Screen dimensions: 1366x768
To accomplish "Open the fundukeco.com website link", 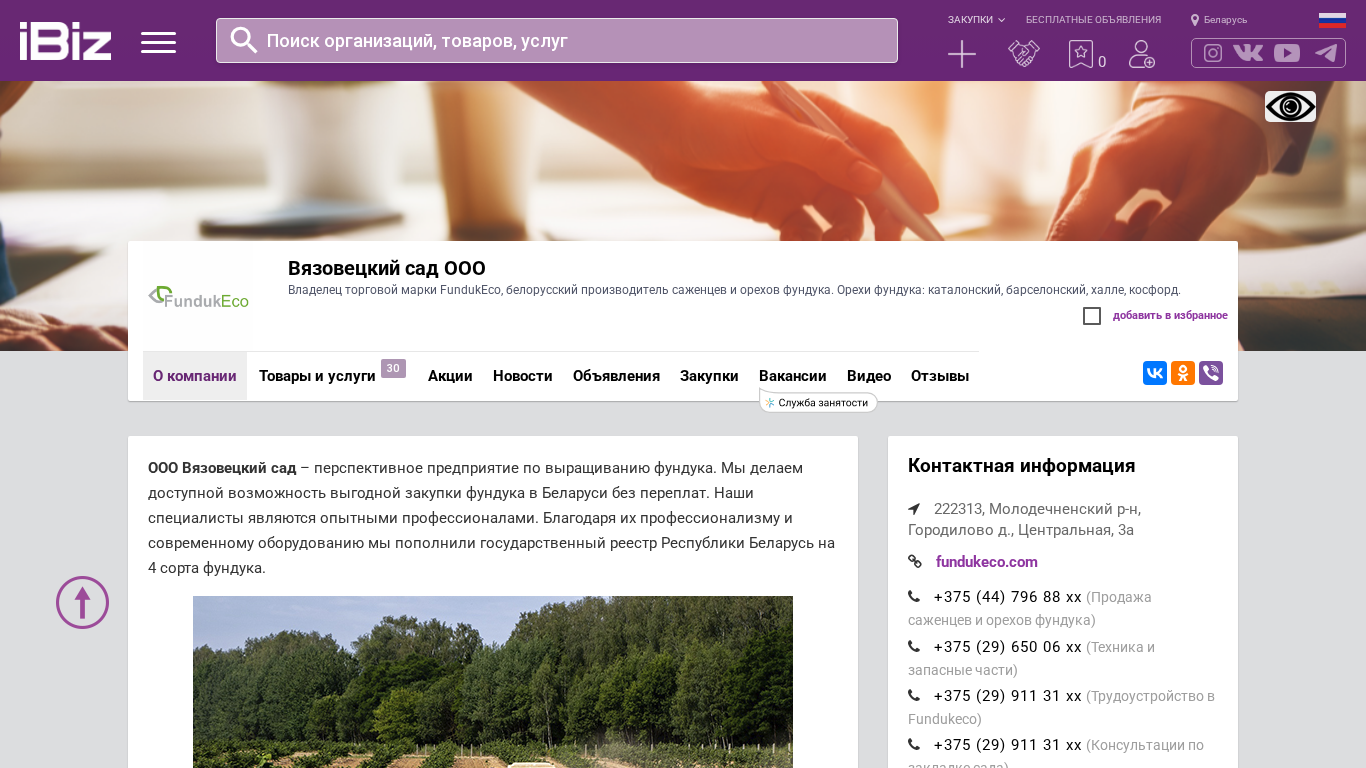I will tap(987, 562).
